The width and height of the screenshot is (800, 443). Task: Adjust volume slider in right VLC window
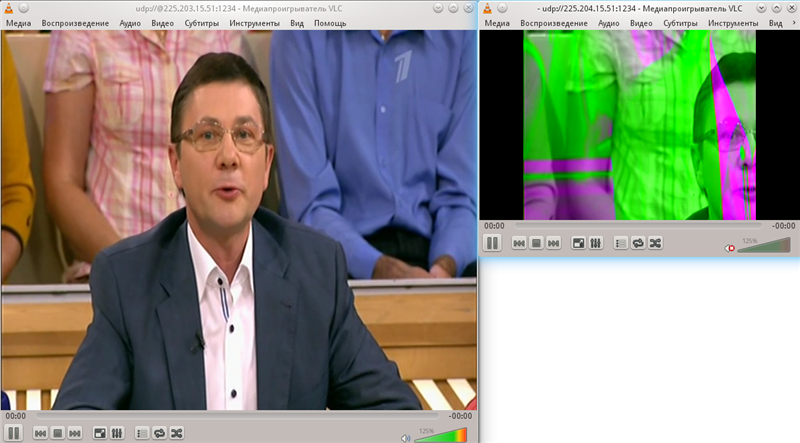[x=764, y=245]
